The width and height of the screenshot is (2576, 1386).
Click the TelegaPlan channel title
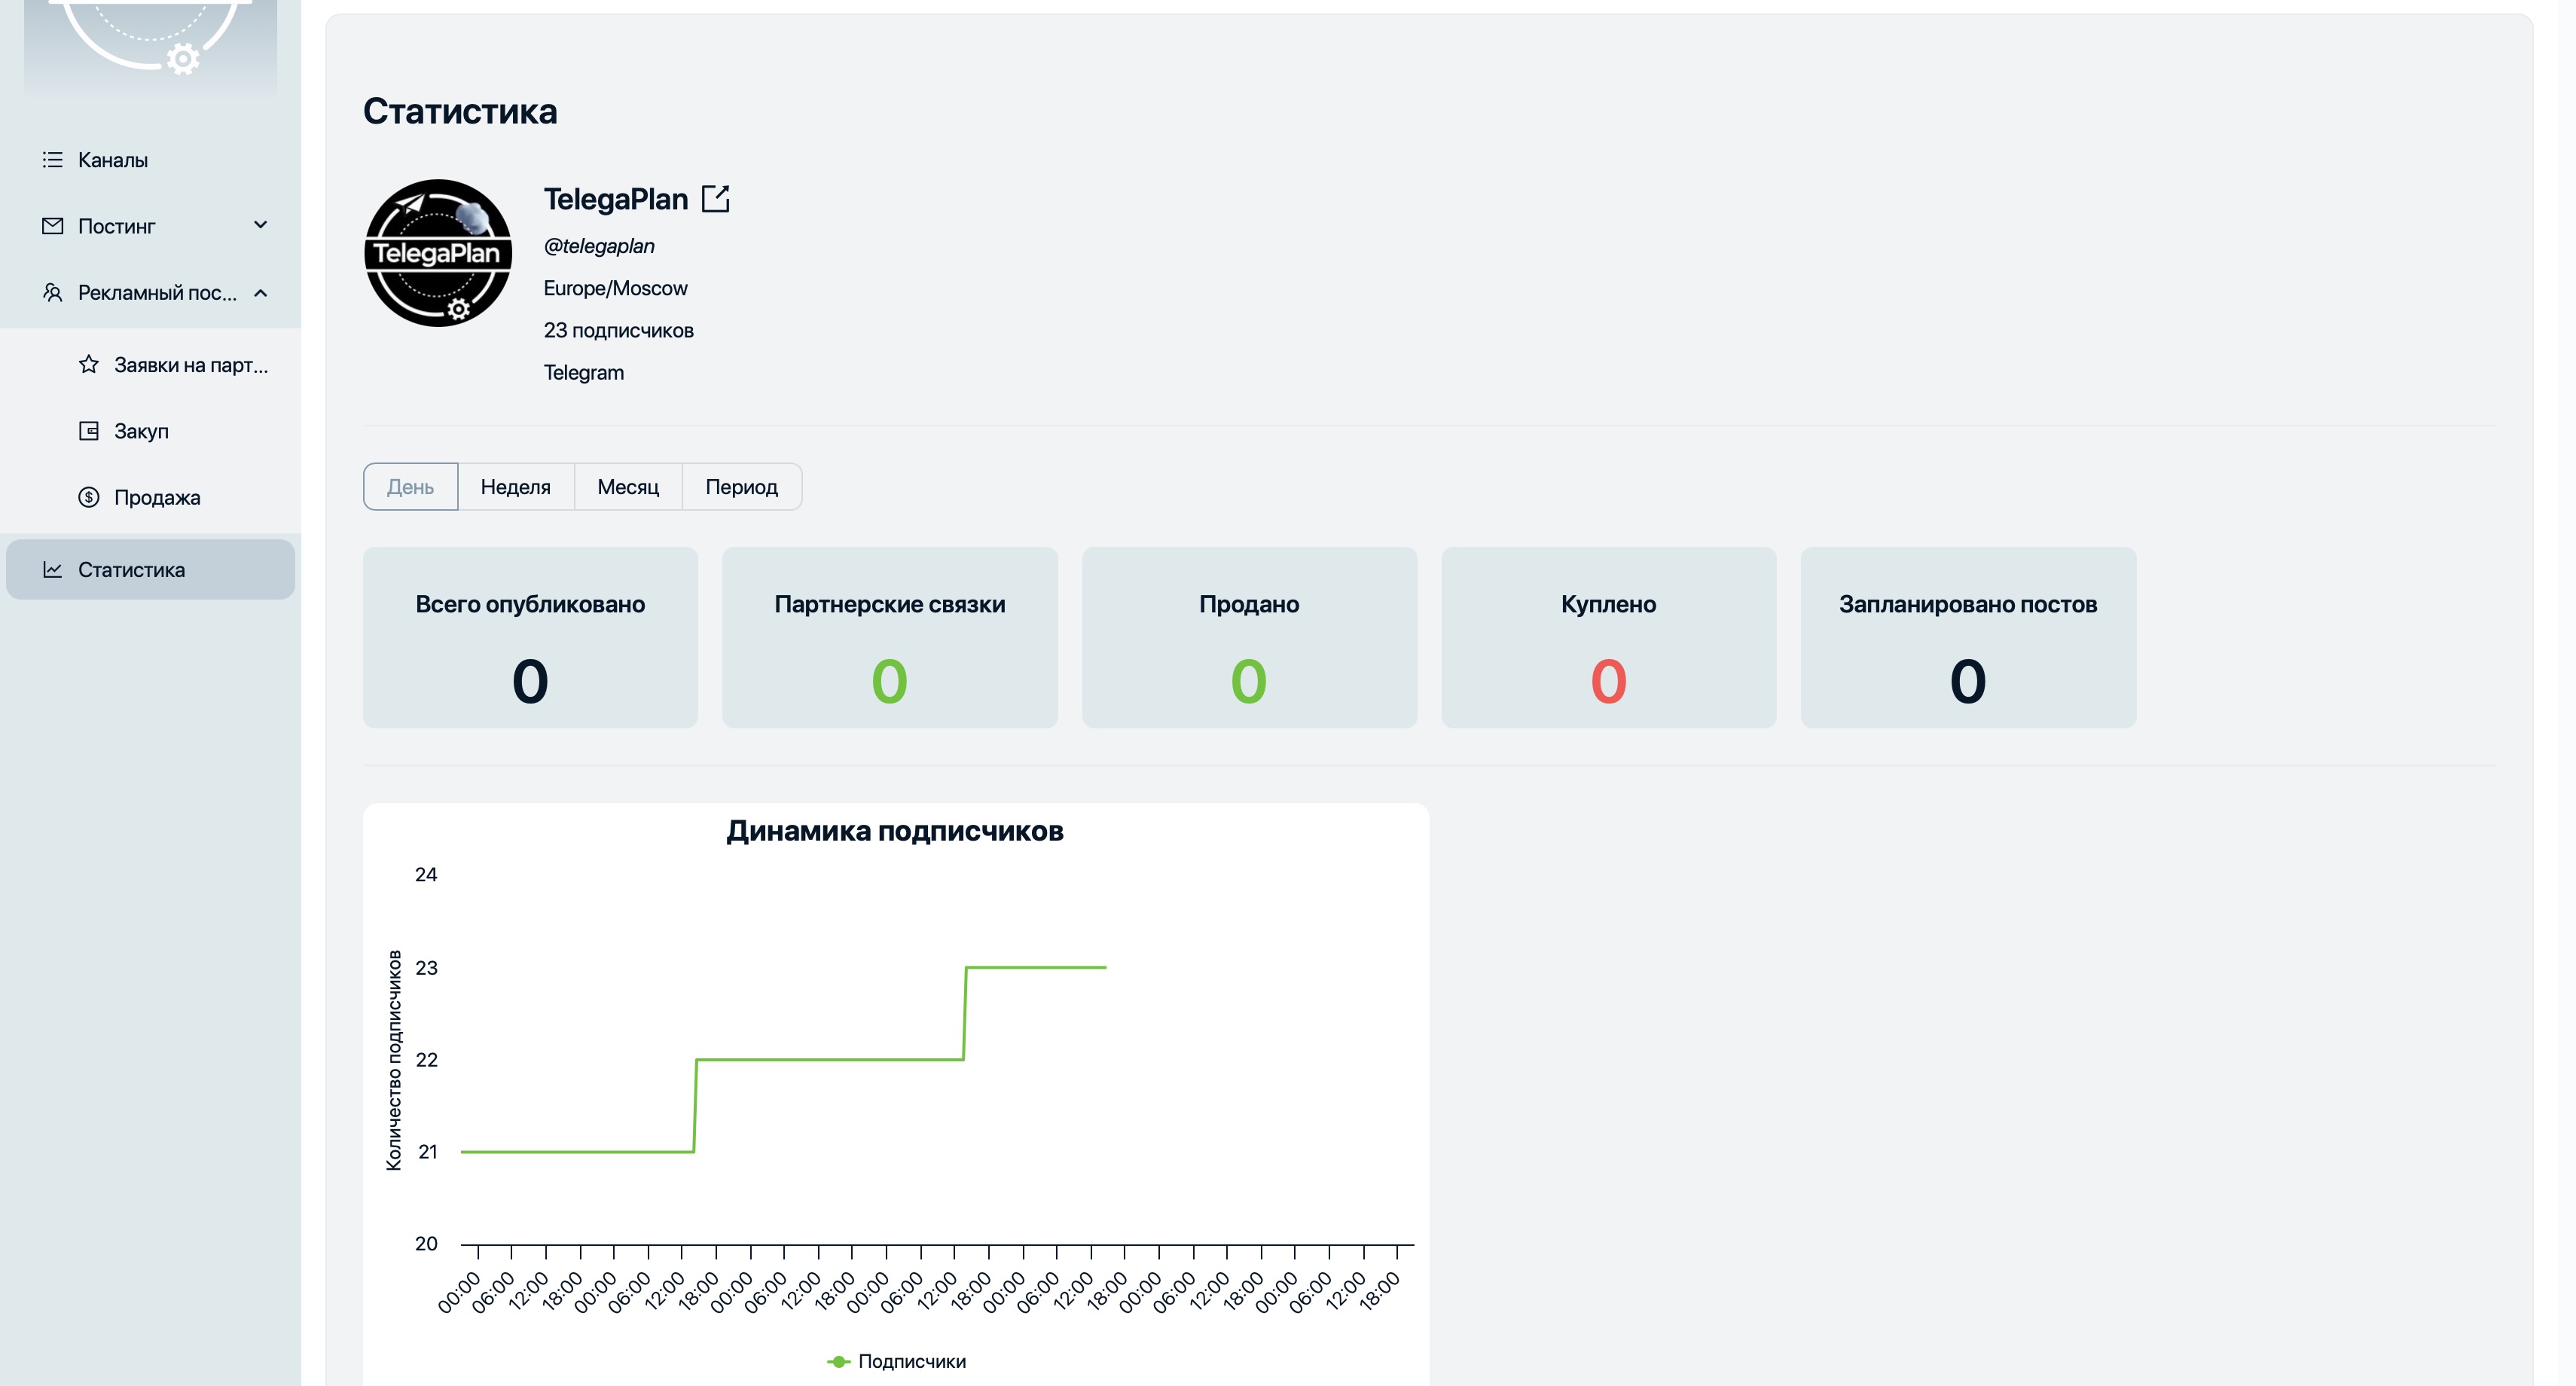[616, 199]
